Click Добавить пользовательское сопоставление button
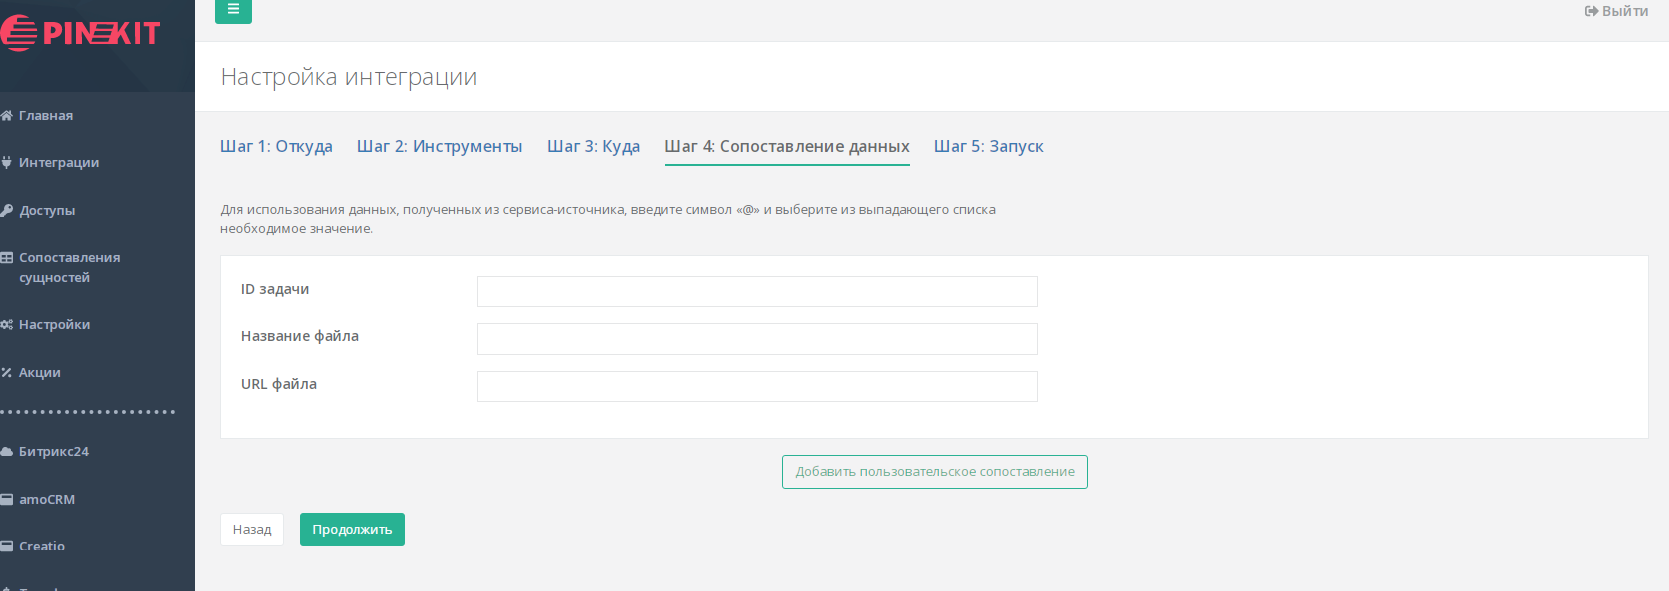Image resolution: width=1669 pixels, height=591 pixels. [934, 472]
